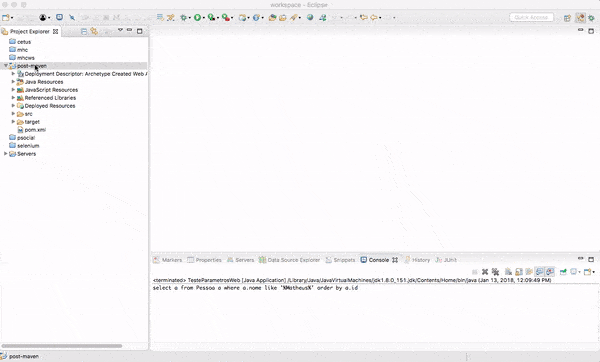Open the Web Browser globe icon

point(310,17)
